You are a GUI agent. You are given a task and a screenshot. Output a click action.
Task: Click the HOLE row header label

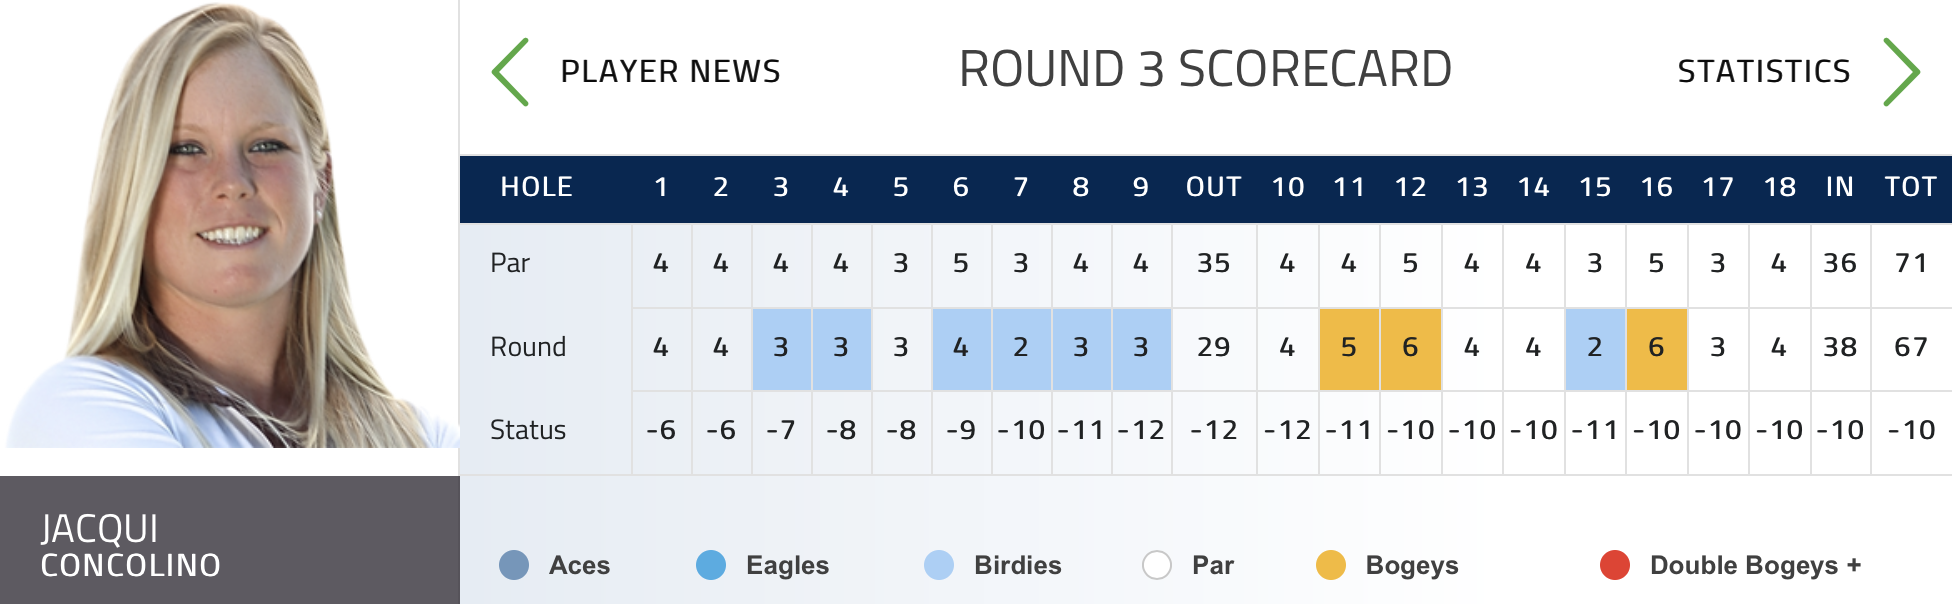pyautogui.click(x=536, y=188)
